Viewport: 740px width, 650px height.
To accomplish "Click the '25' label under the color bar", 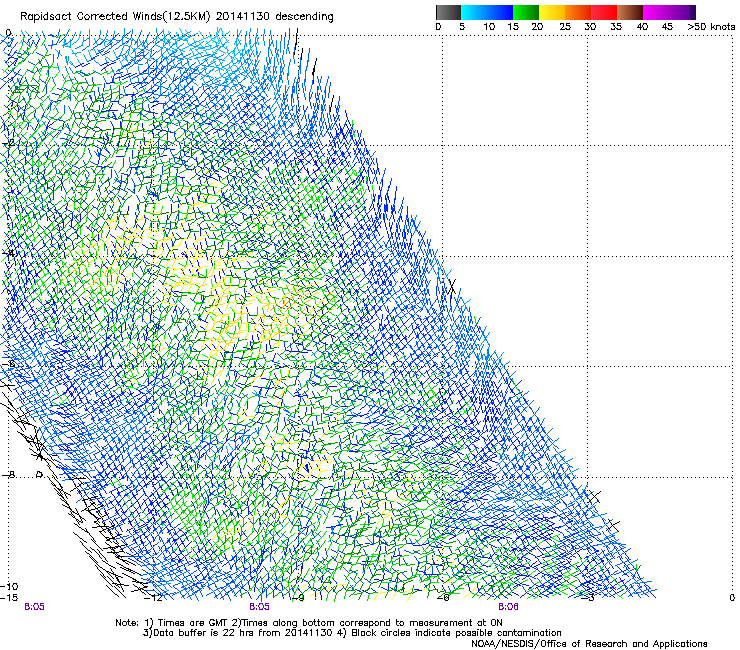I will 565,27.
